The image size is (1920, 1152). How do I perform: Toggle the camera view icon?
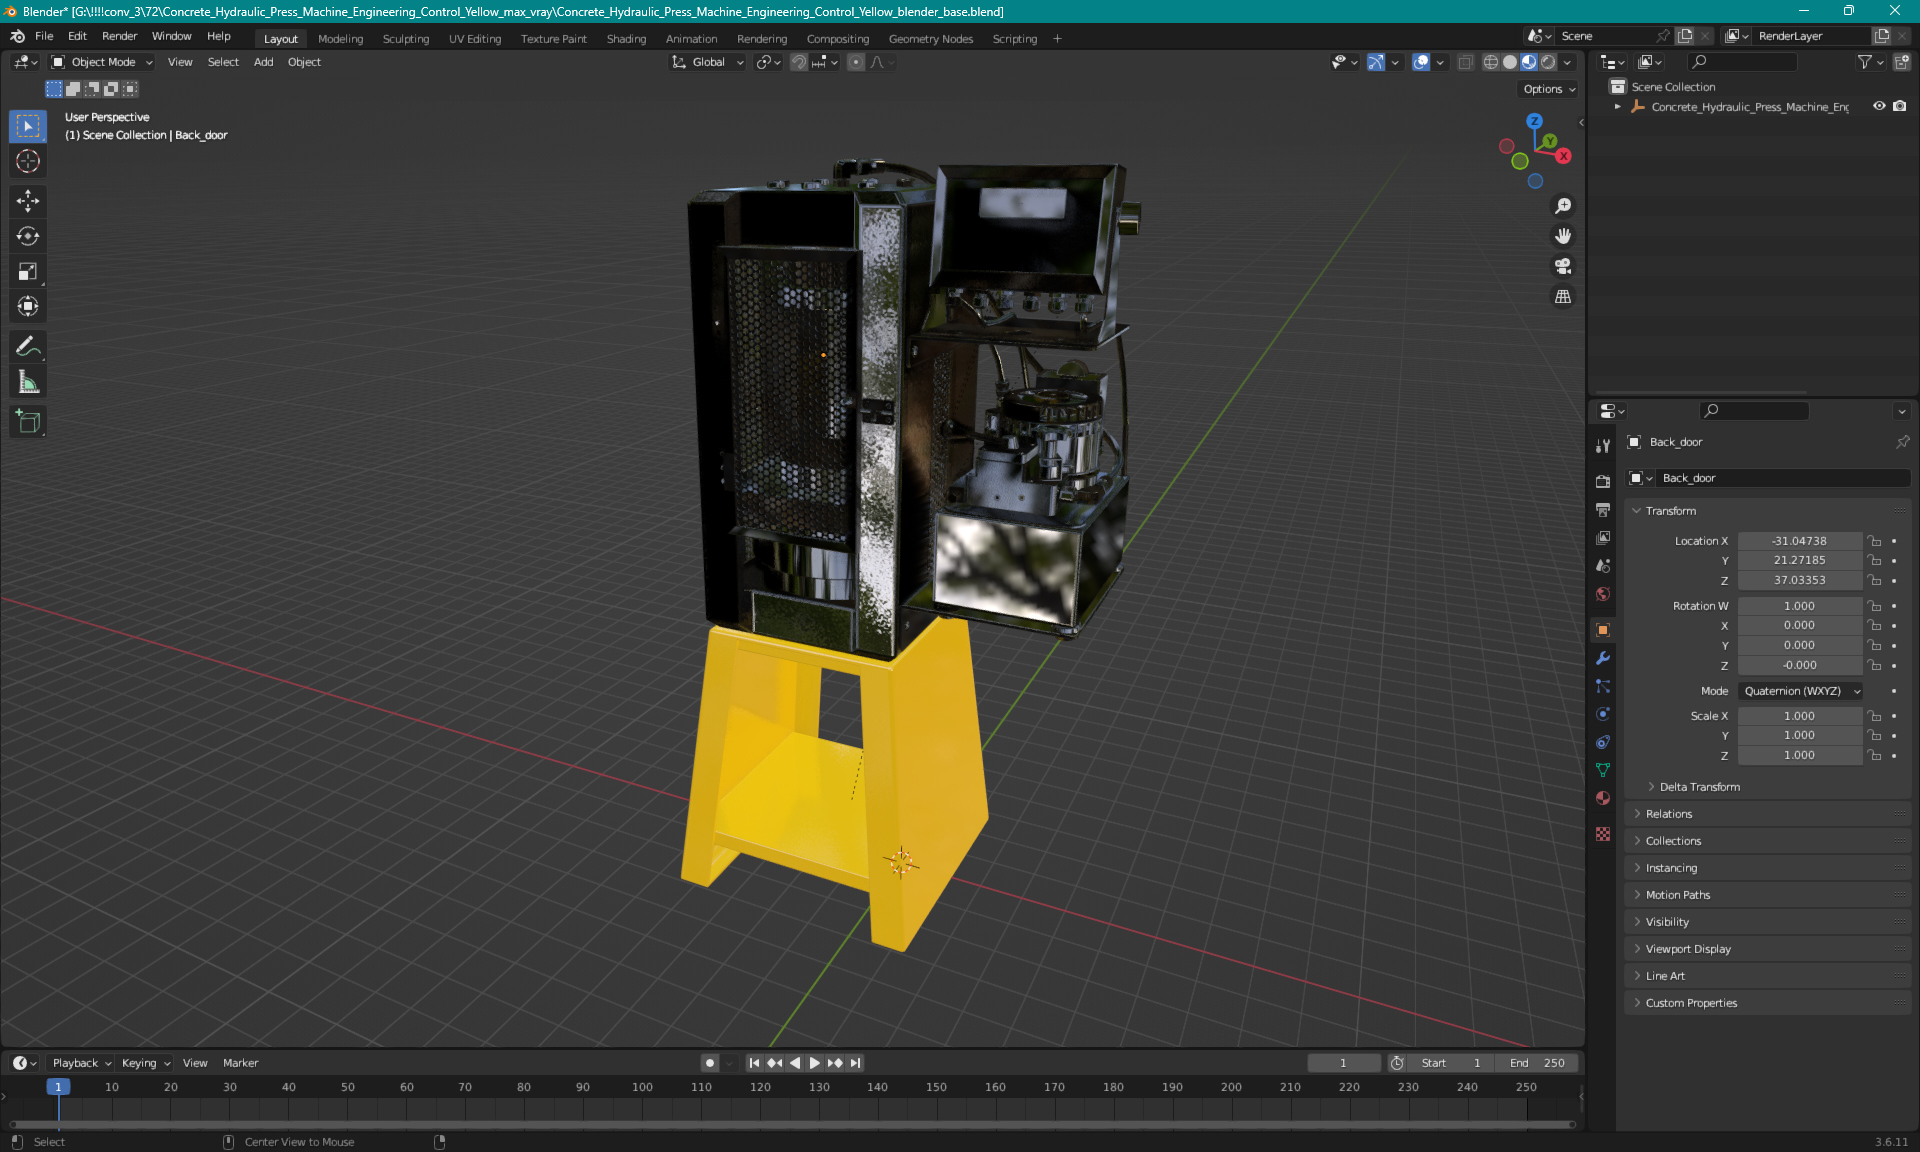tap(1563, 266)
